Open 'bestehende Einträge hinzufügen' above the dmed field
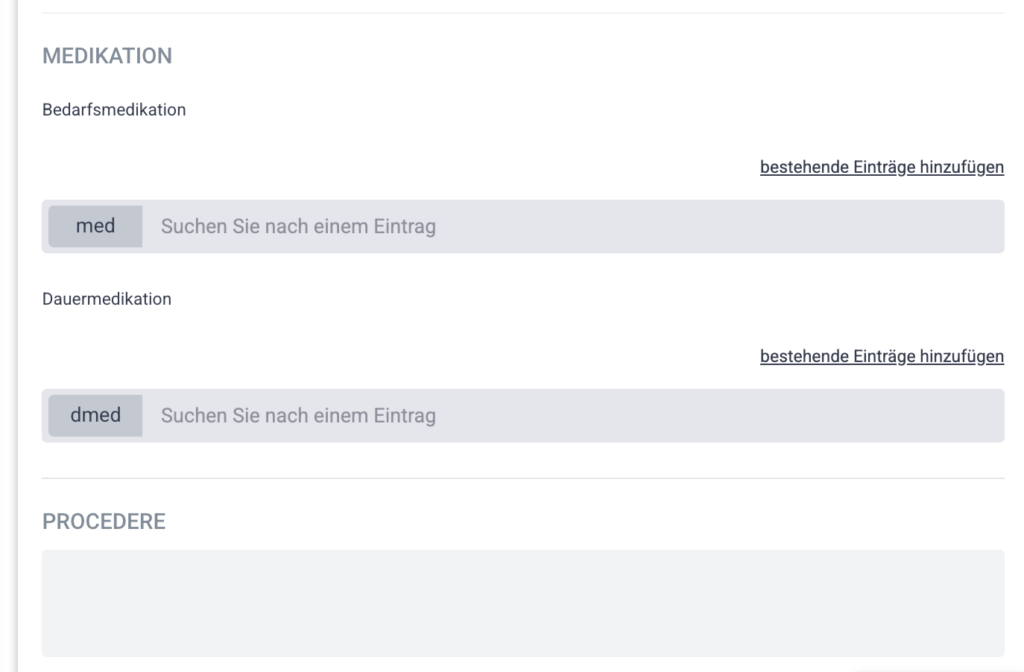 pyautogui.click(x=881, y=356)
